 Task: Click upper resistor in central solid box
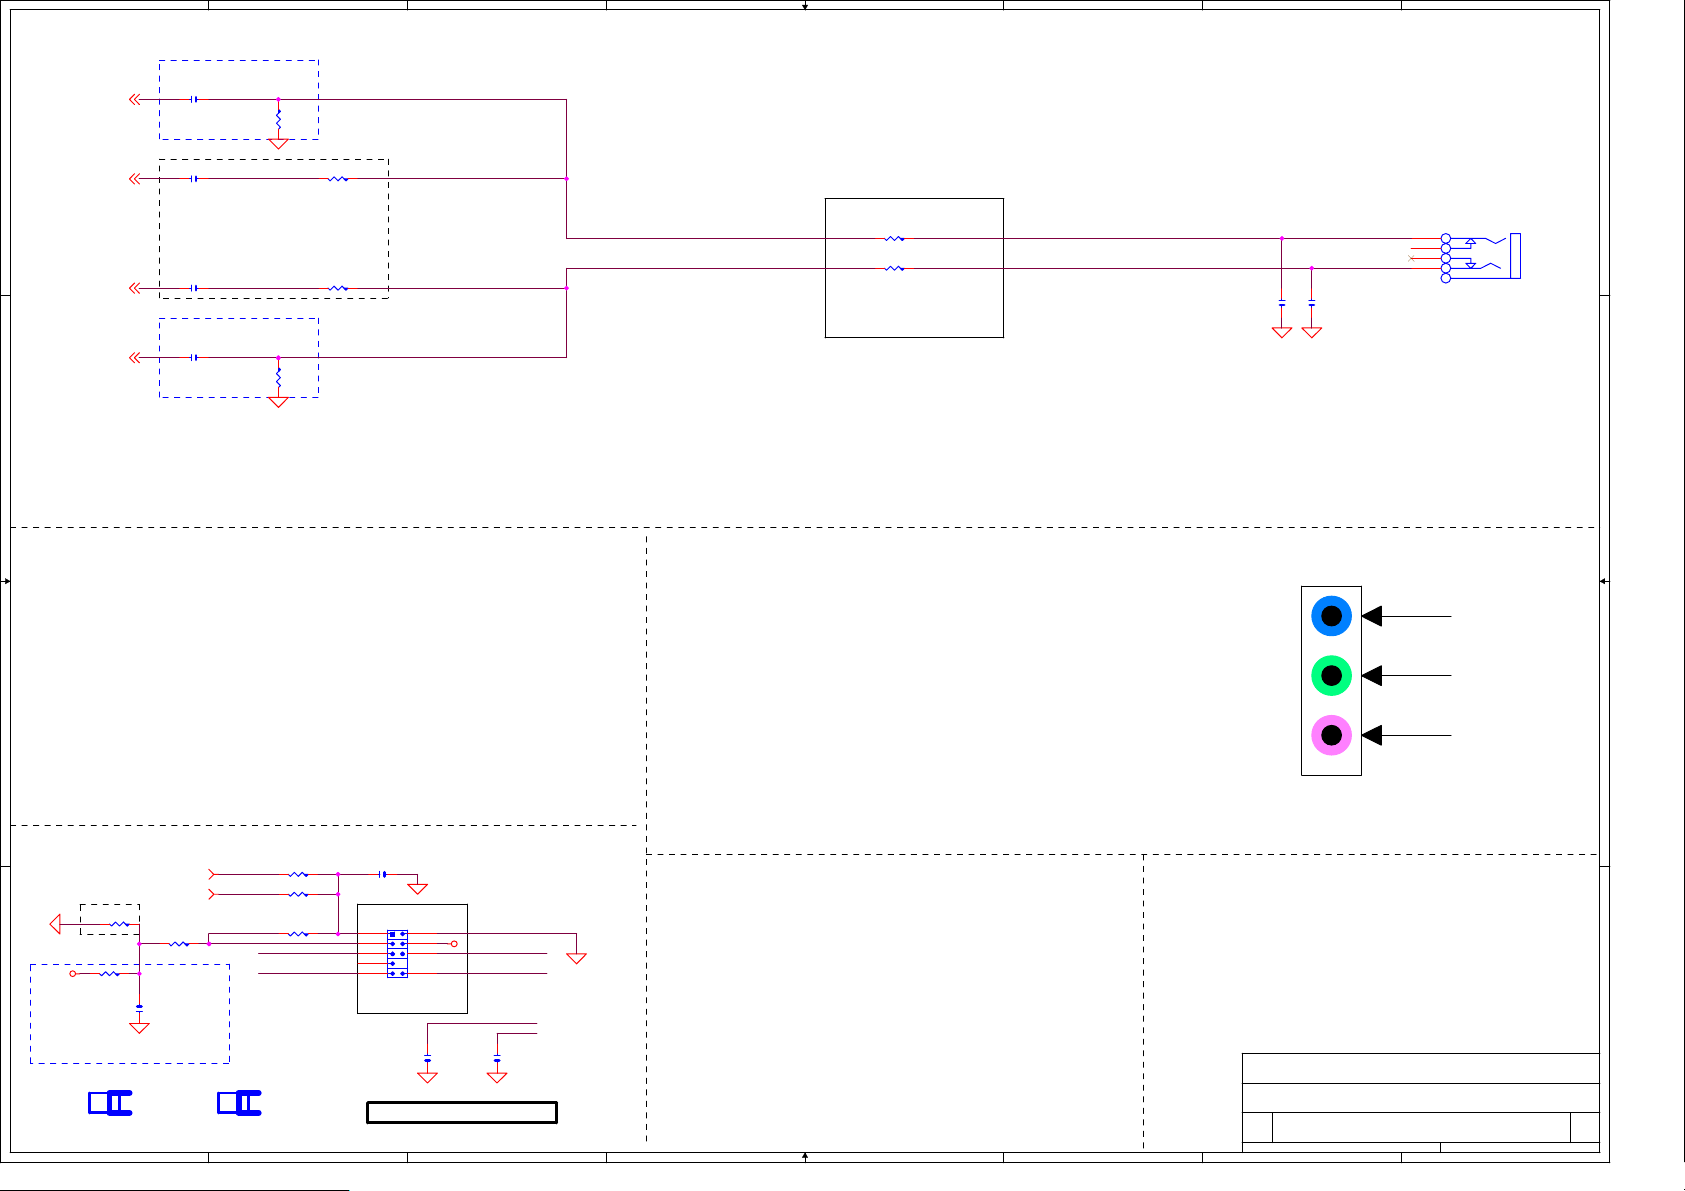894,239
